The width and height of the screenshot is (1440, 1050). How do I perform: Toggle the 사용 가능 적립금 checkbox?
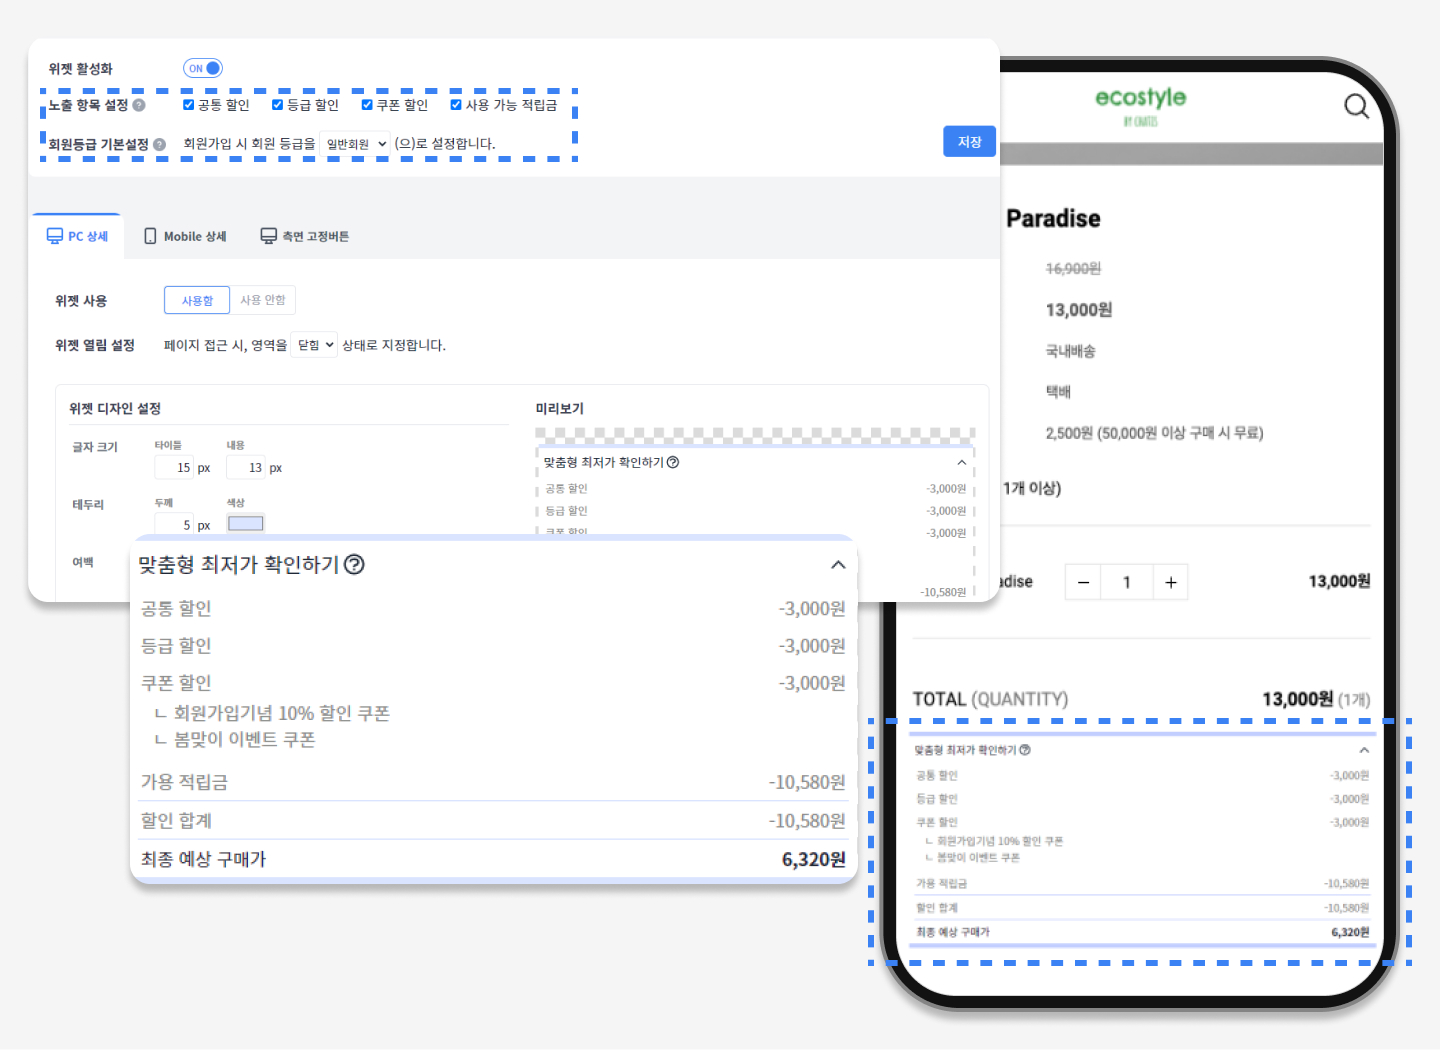(x=456, y=105)
